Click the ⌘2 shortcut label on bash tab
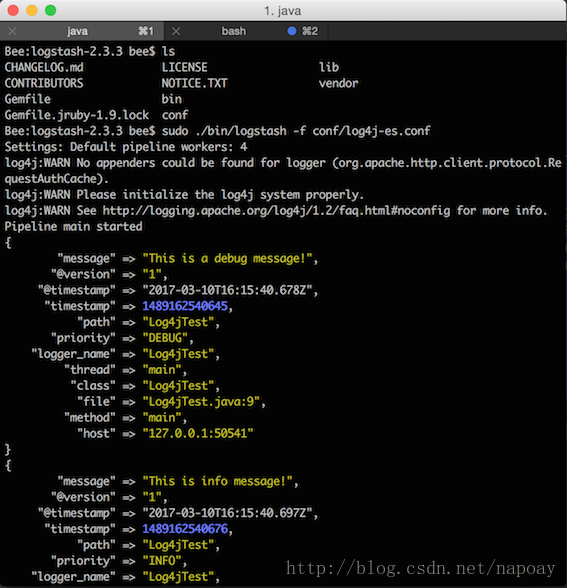 pos(310,31)
